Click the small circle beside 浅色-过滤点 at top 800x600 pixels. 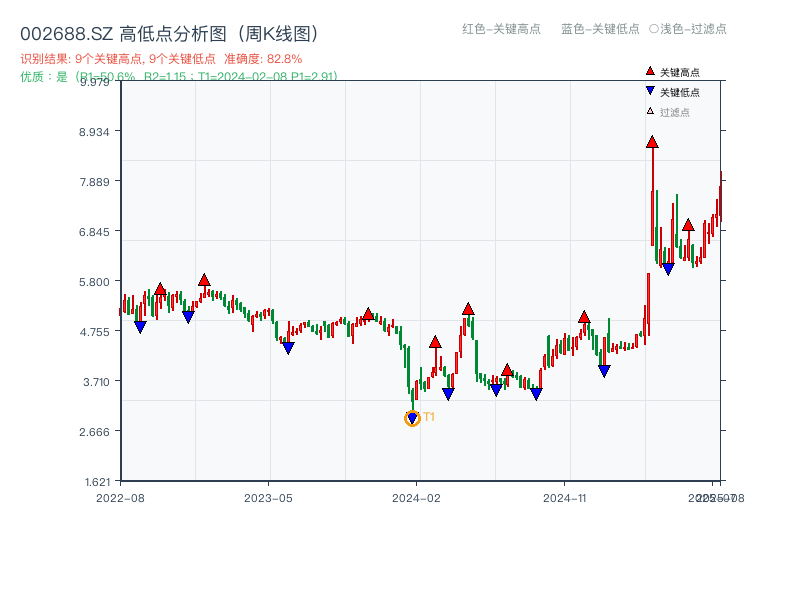(x=653, y=29)
